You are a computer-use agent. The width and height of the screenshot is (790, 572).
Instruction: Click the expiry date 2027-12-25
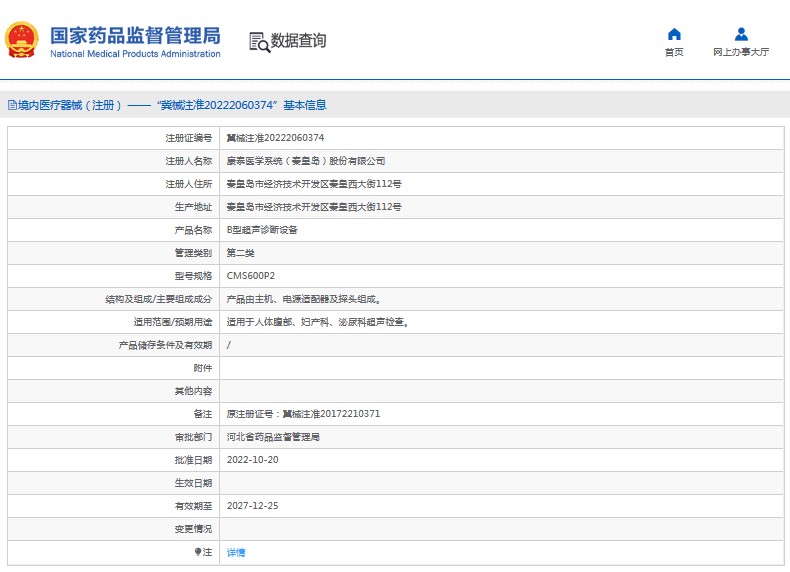[x=252, y=506]
